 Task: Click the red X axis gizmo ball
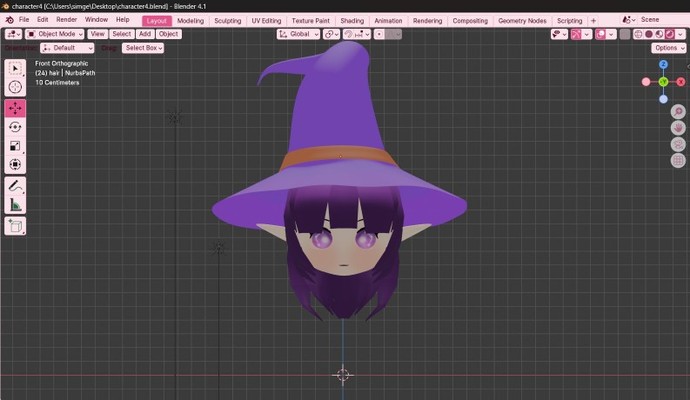681,82
